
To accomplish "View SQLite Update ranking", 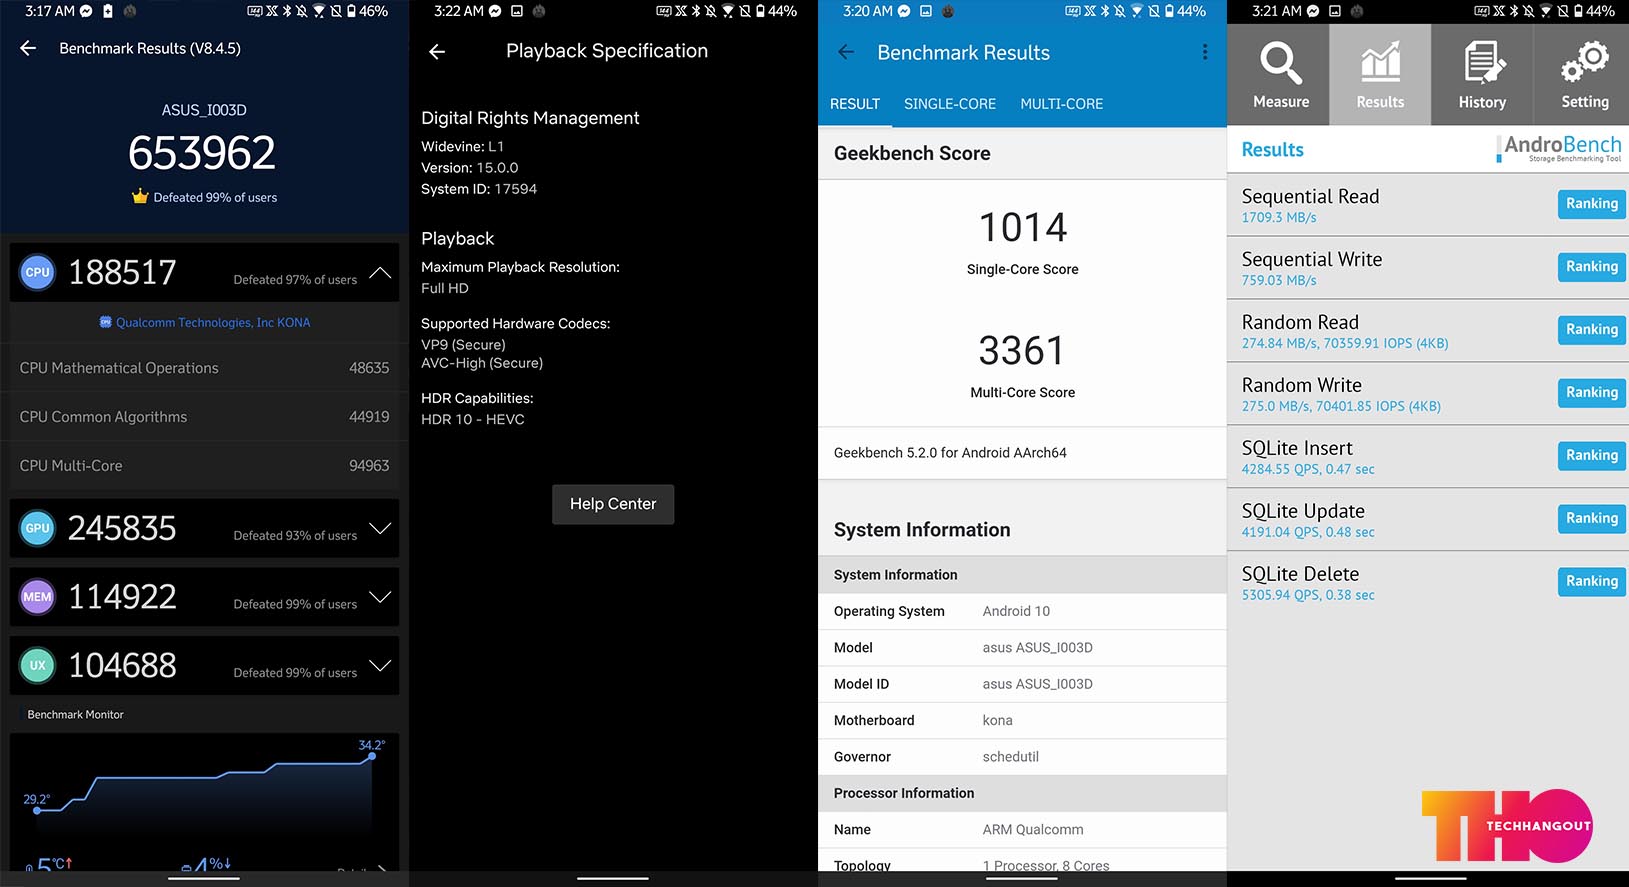I will tap(1591, 519).
